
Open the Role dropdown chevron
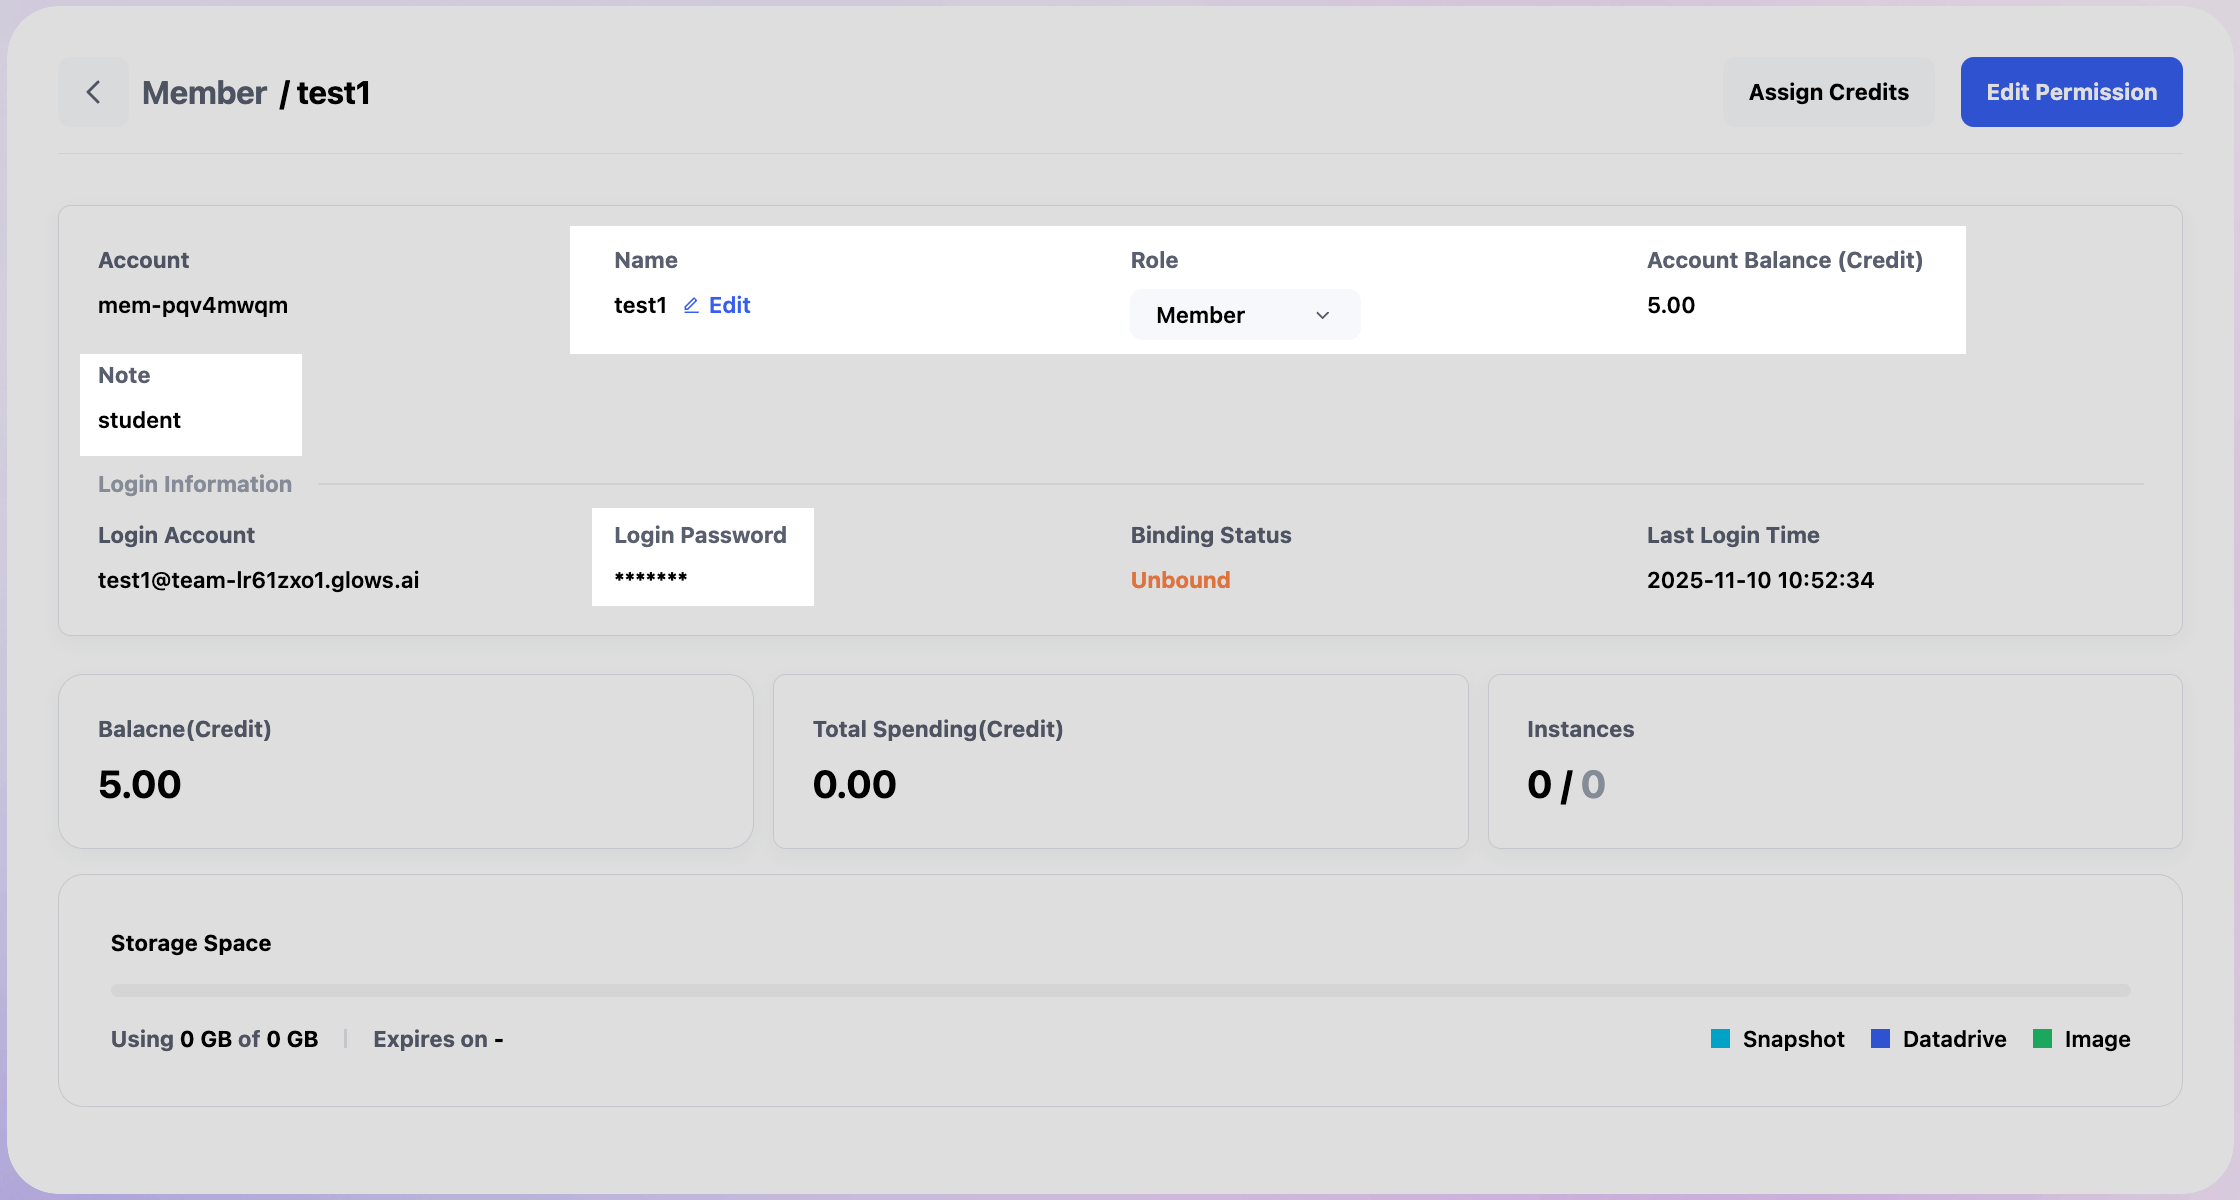tap(1322, 315)
